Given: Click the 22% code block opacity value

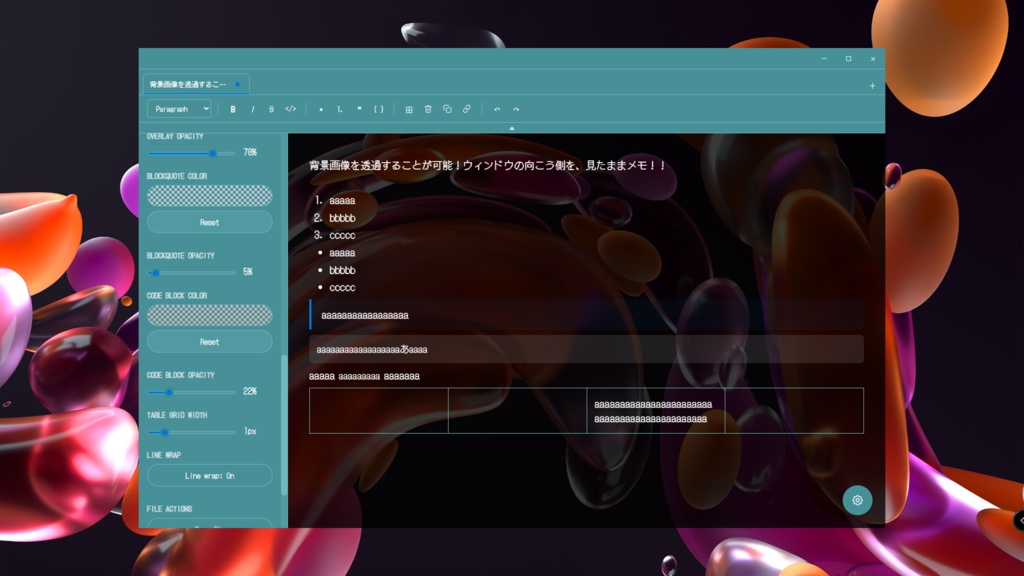Looking at the screenshot, I should [x=249, y=391].
